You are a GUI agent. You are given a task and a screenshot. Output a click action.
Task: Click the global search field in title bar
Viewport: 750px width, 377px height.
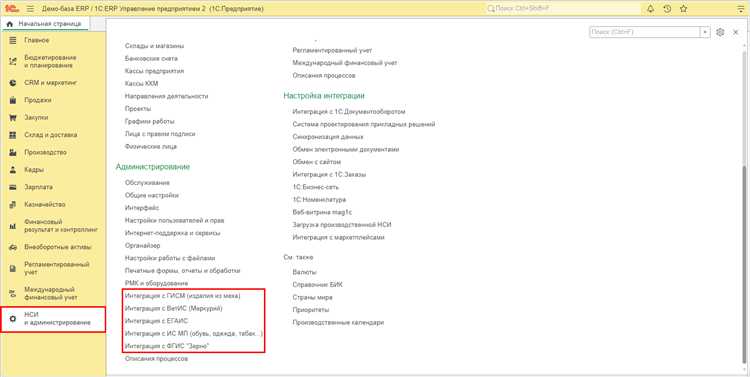click(563, 9)
